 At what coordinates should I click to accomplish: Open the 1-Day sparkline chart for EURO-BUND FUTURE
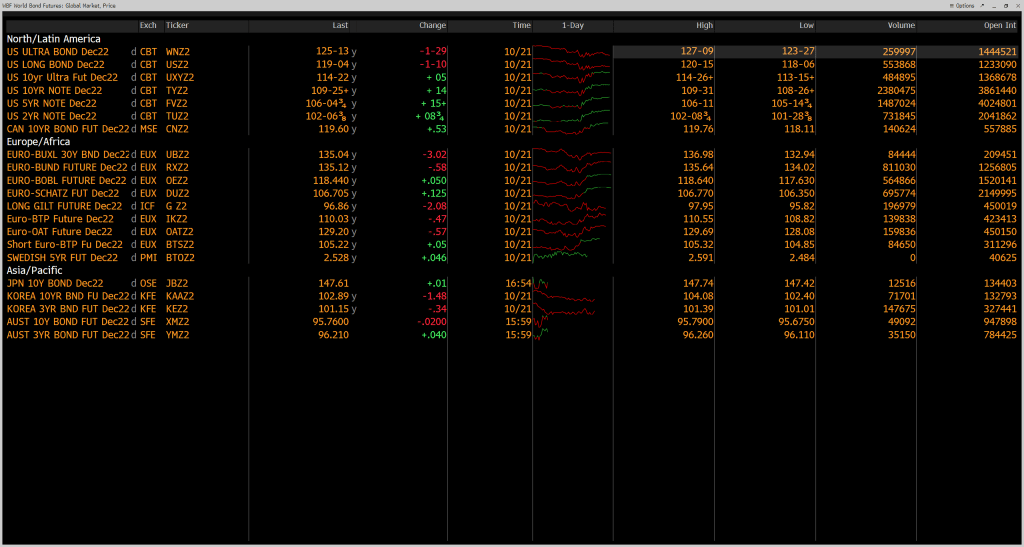point(571,167)
